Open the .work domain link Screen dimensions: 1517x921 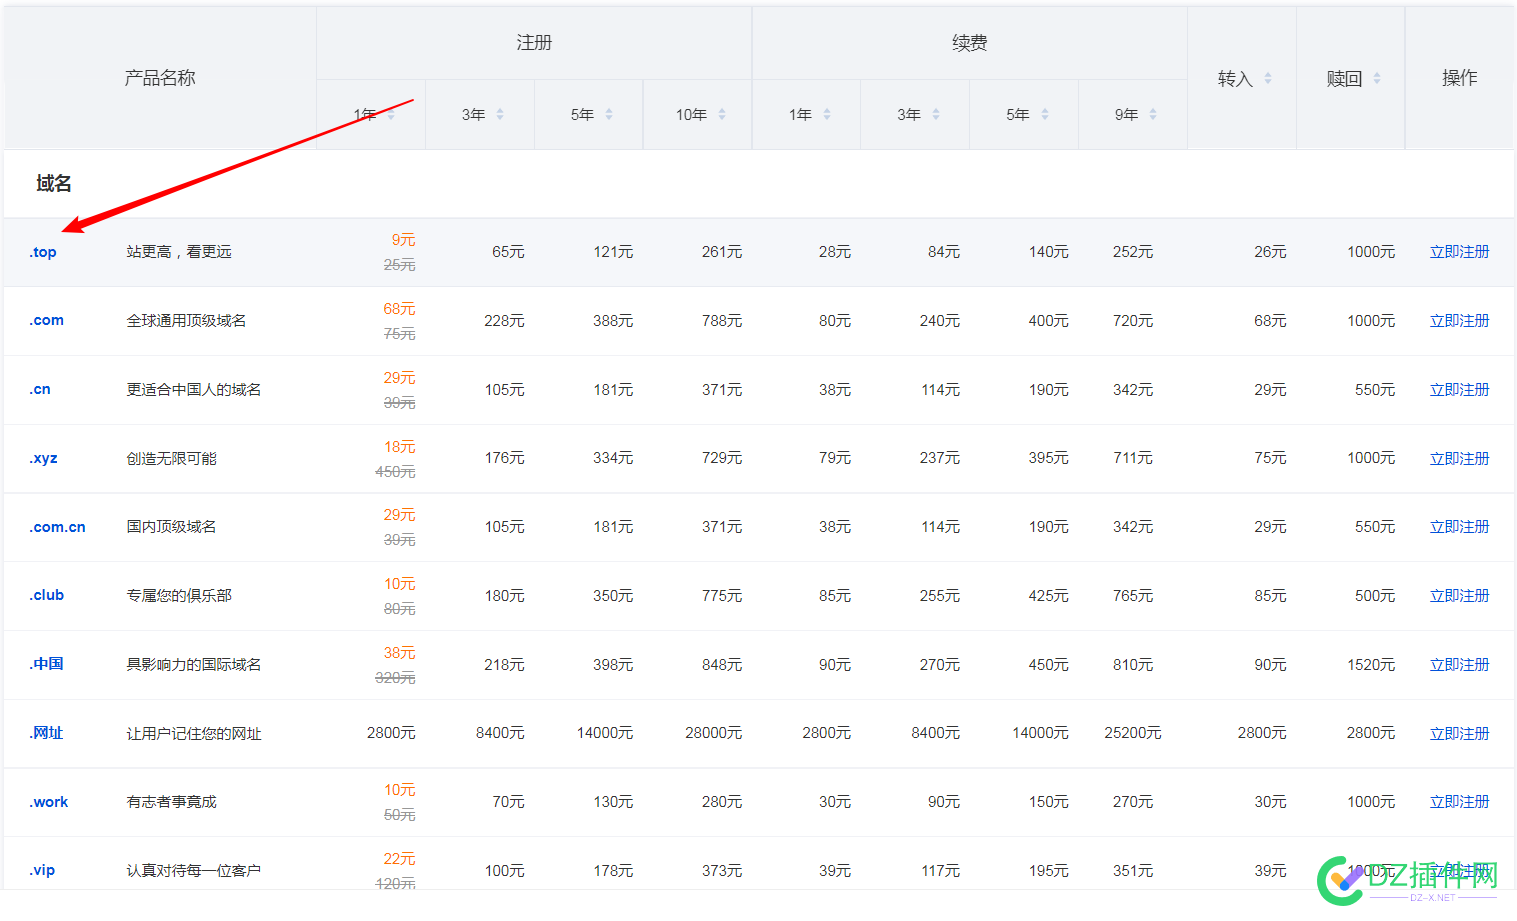click(x=49, y=802)
